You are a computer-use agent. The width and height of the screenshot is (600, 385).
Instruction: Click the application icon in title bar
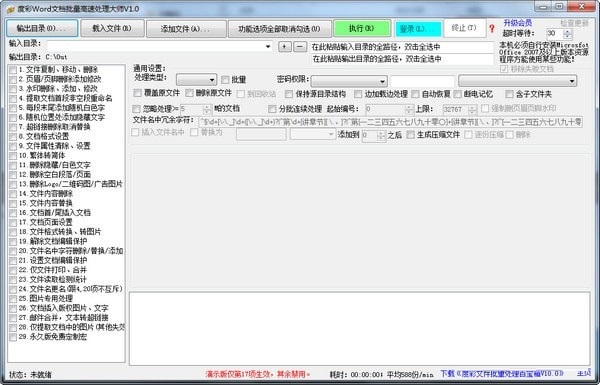[x=10, y=9]
